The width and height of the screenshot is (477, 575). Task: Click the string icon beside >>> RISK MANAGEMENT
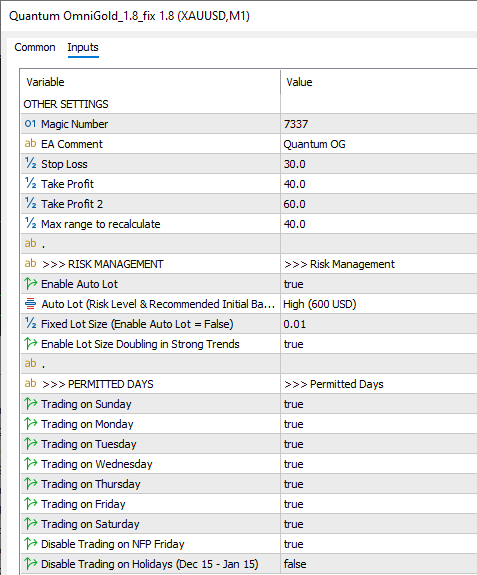30,263
